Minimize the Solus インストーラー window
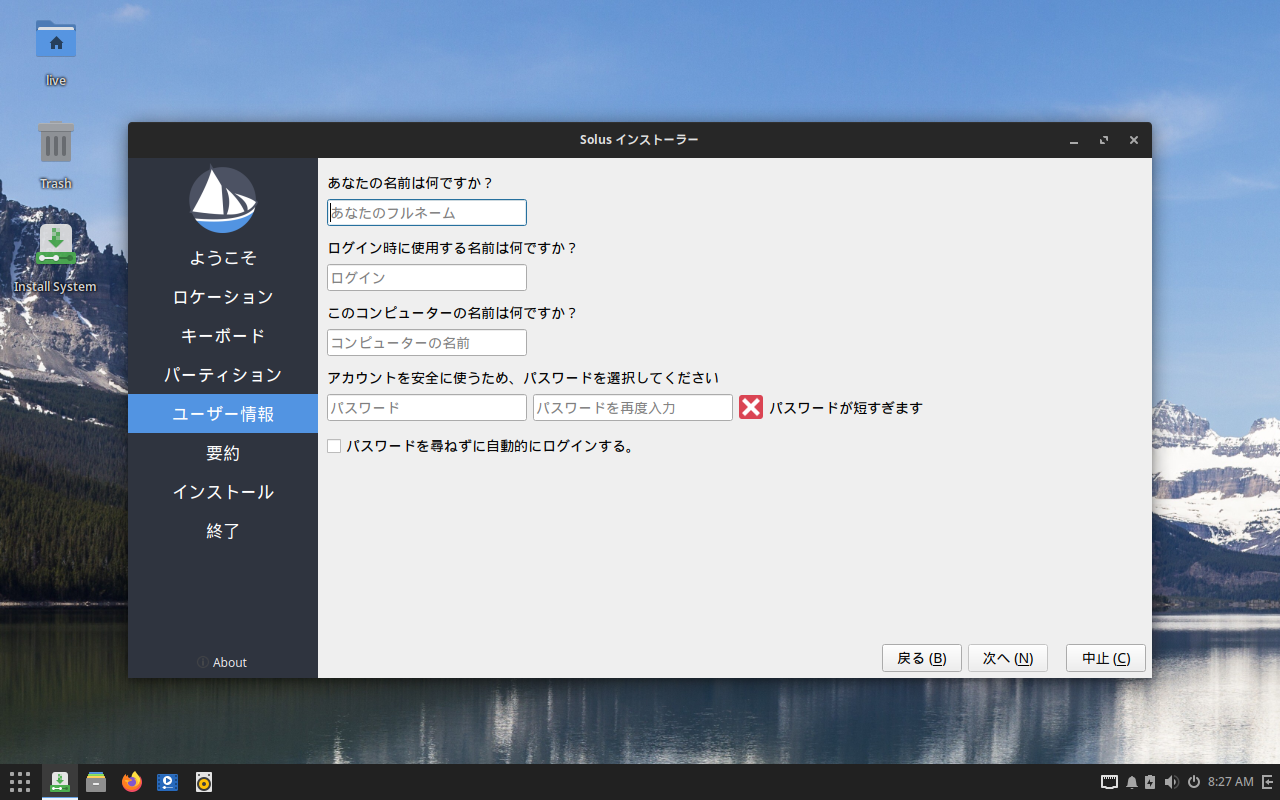 click(1074, 141)
